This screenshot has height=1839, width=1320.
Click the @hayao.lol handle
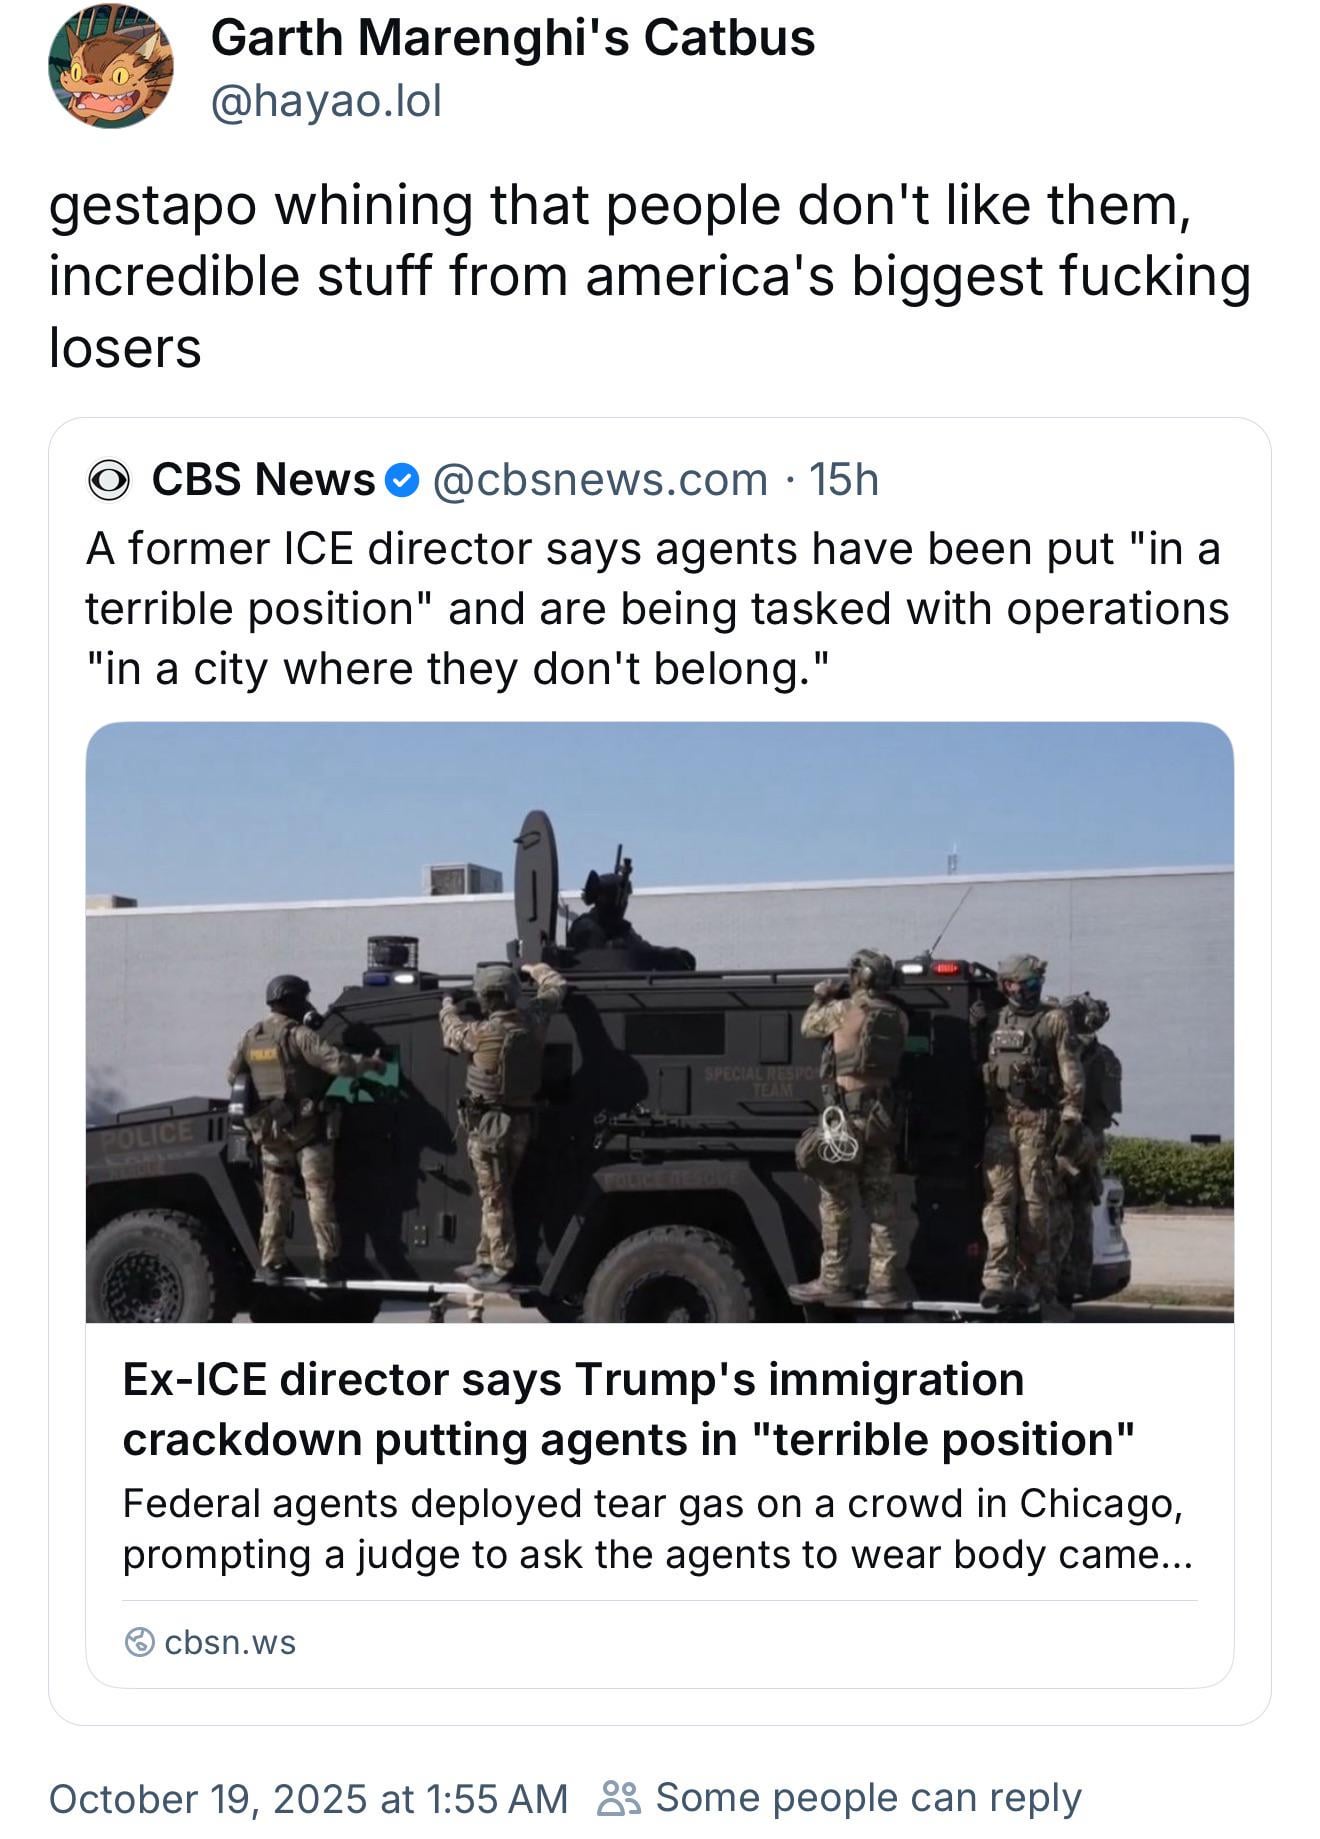[326, 101]
